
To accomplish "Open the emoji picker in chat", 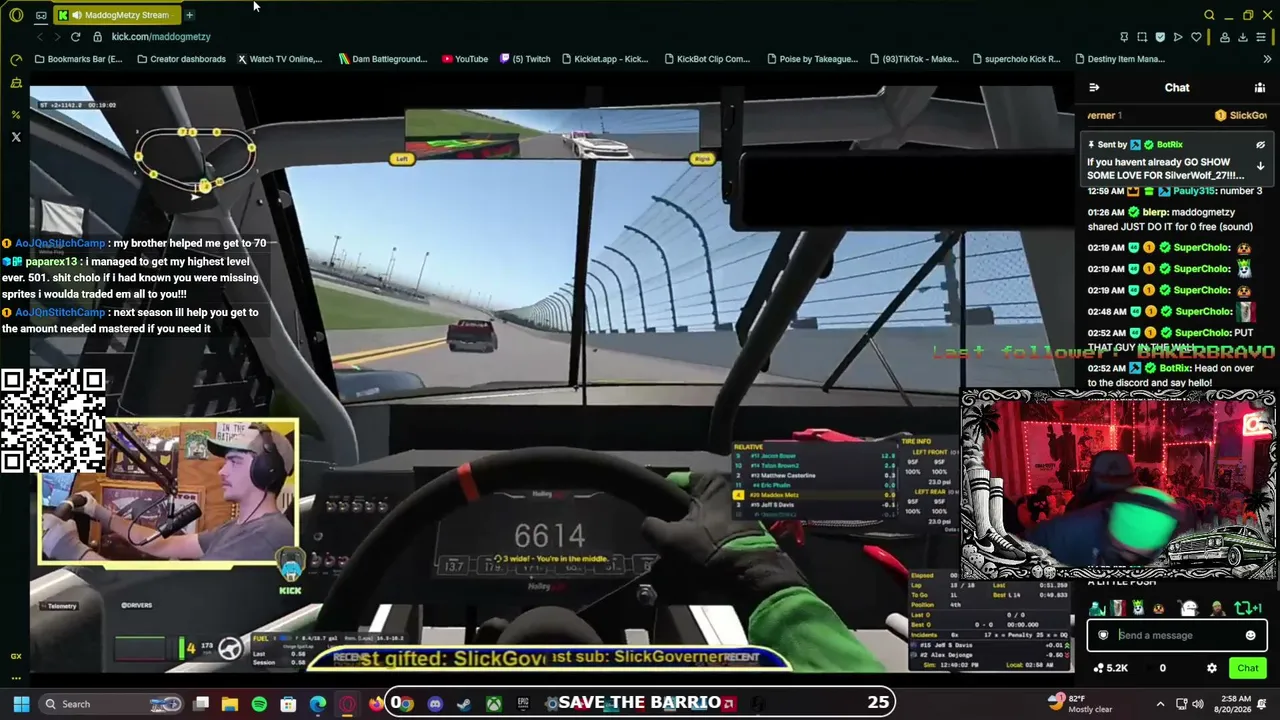I will [1250, 635].
